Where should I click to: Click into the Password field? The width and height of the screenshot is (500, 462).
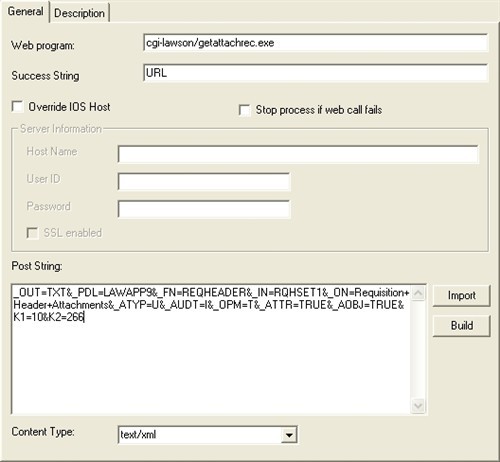click(204, 209)
